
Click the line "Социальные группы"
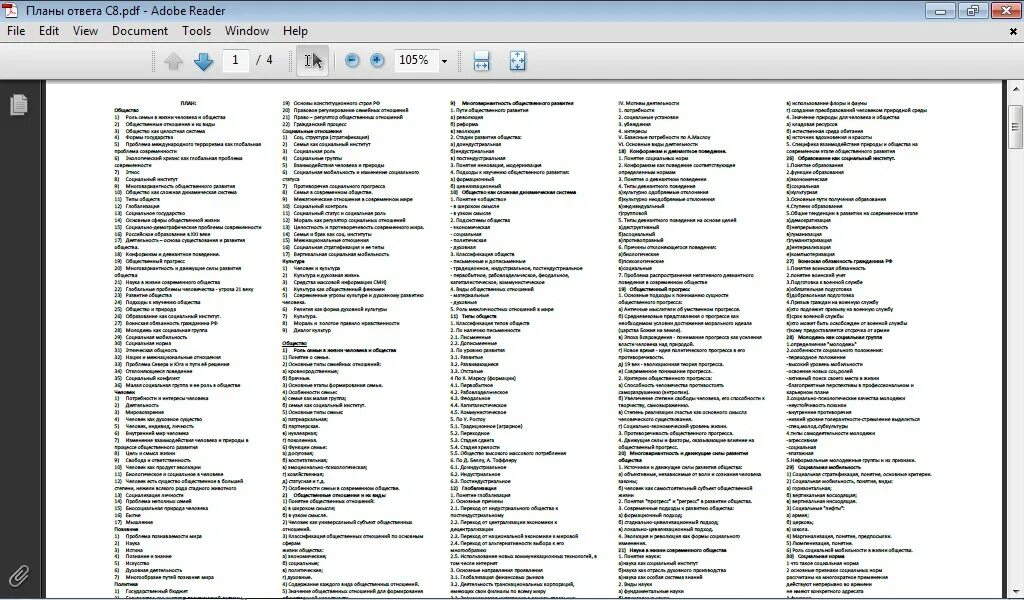tap(317, 158)
